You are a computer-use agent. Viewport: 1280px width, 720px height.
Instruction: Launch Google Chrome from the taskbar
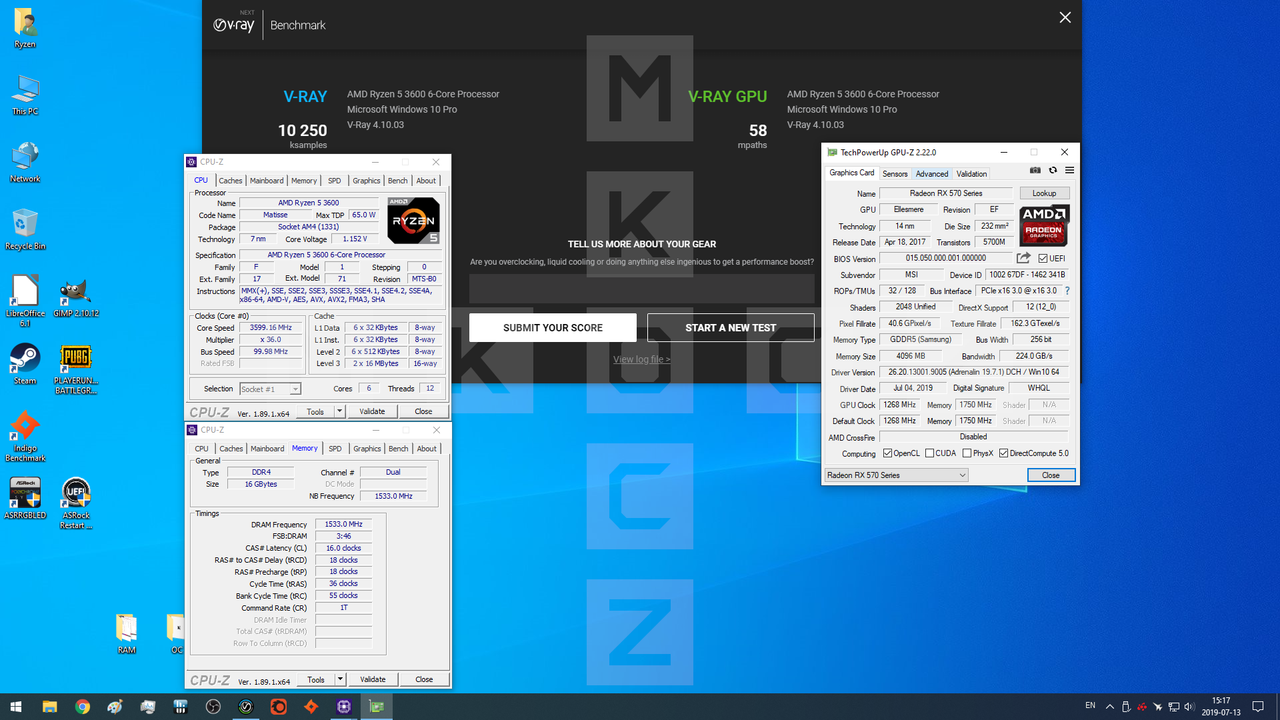(82, 706)
